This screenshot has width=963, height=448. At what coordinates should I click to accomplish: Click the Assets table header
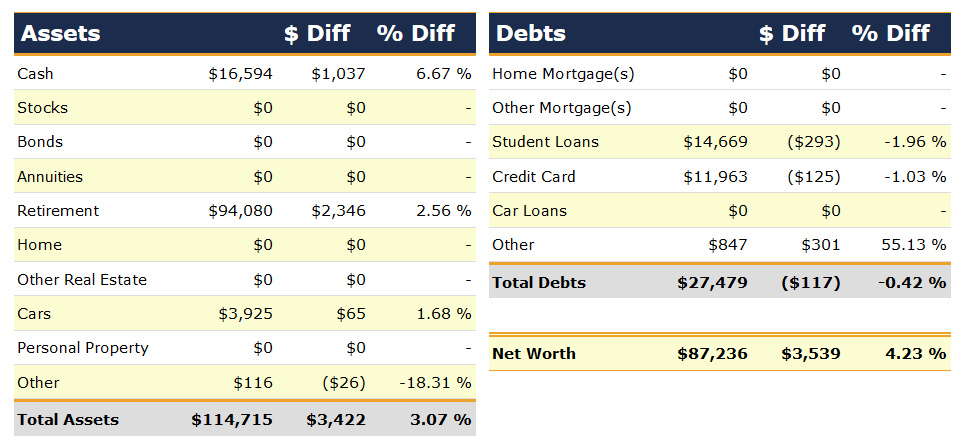[x=60, y=33]
